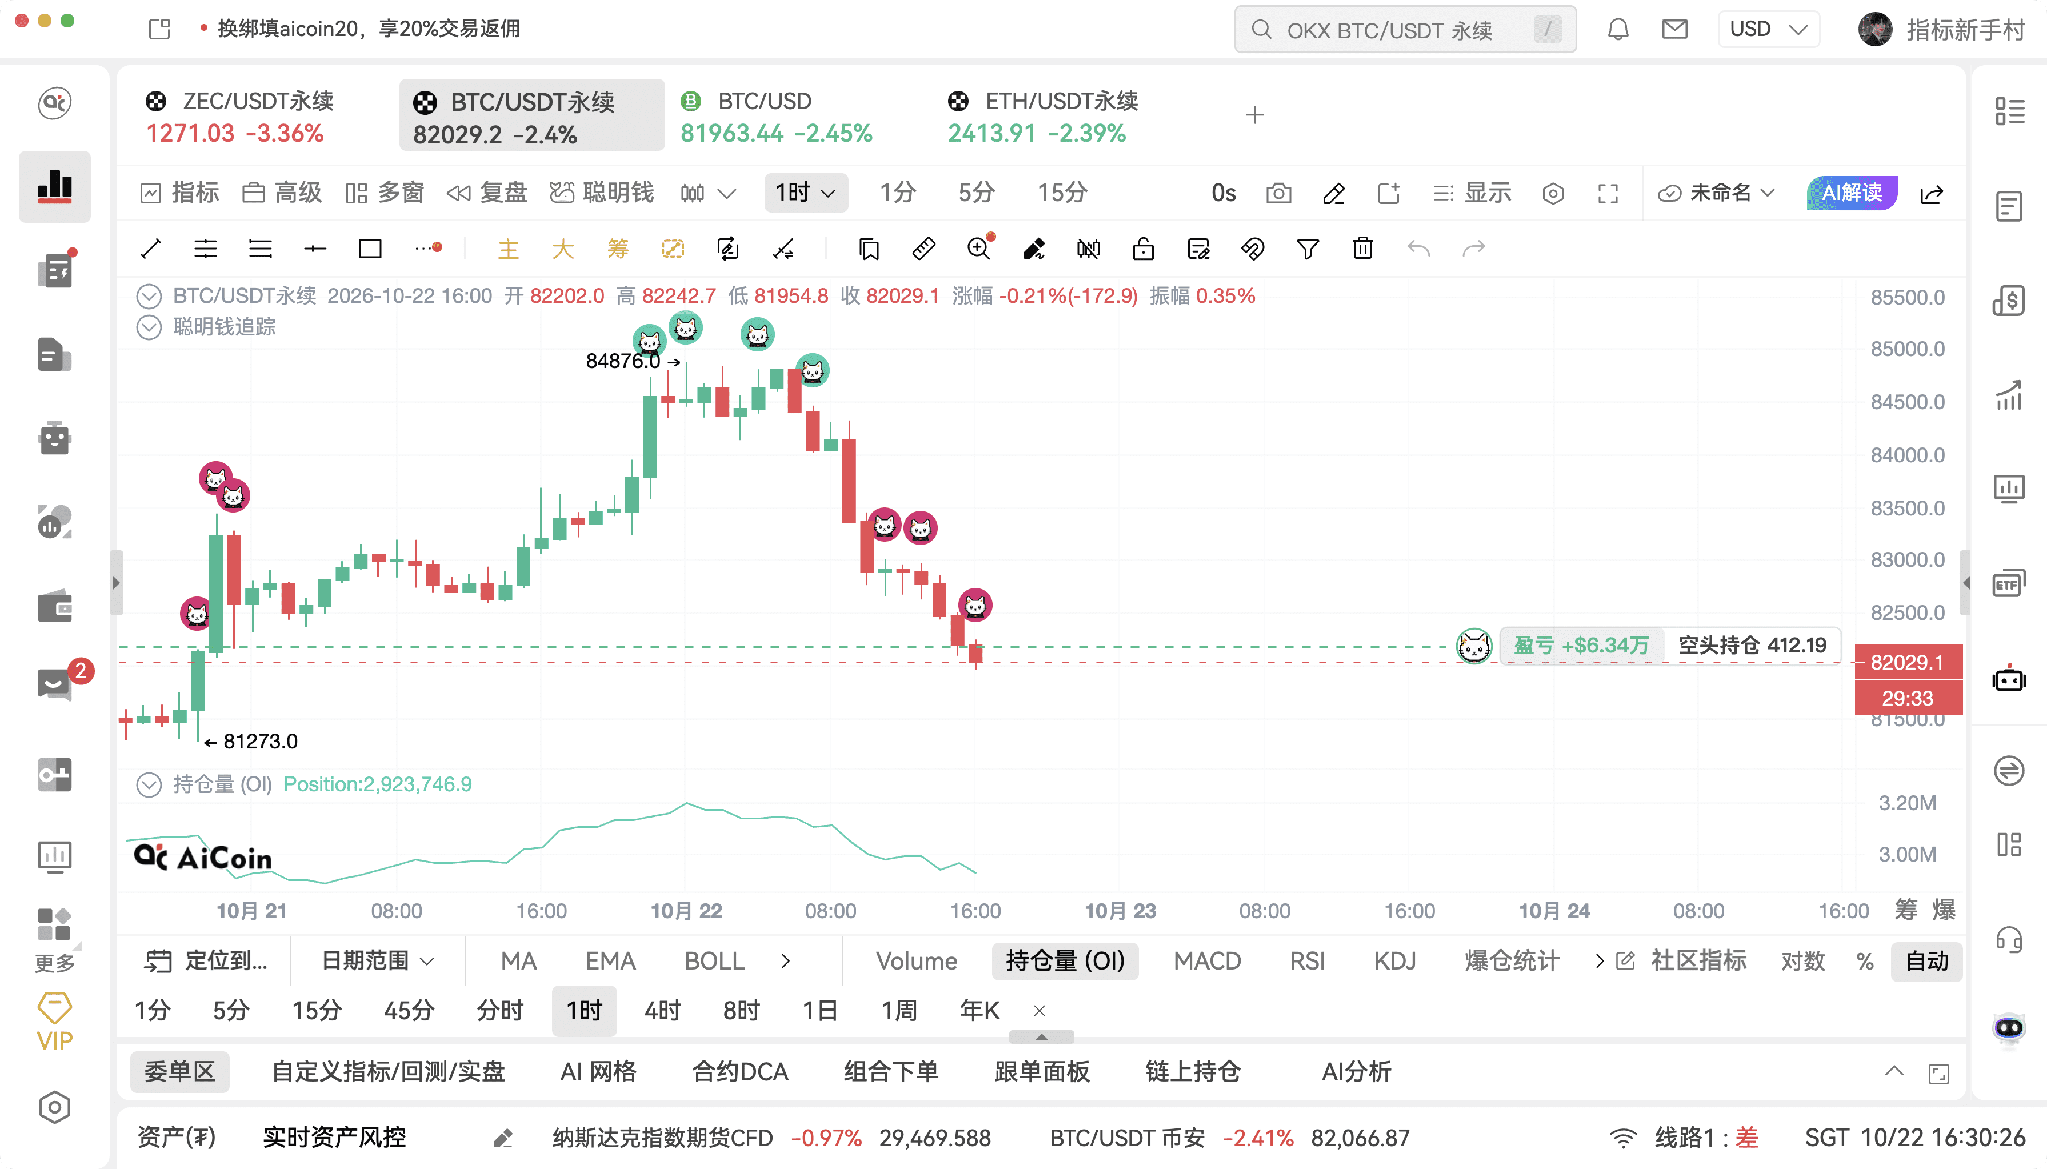Toggle the 聪明钱追踪 indicator visibility
2047x1169 pixels.
coord(149,327)
